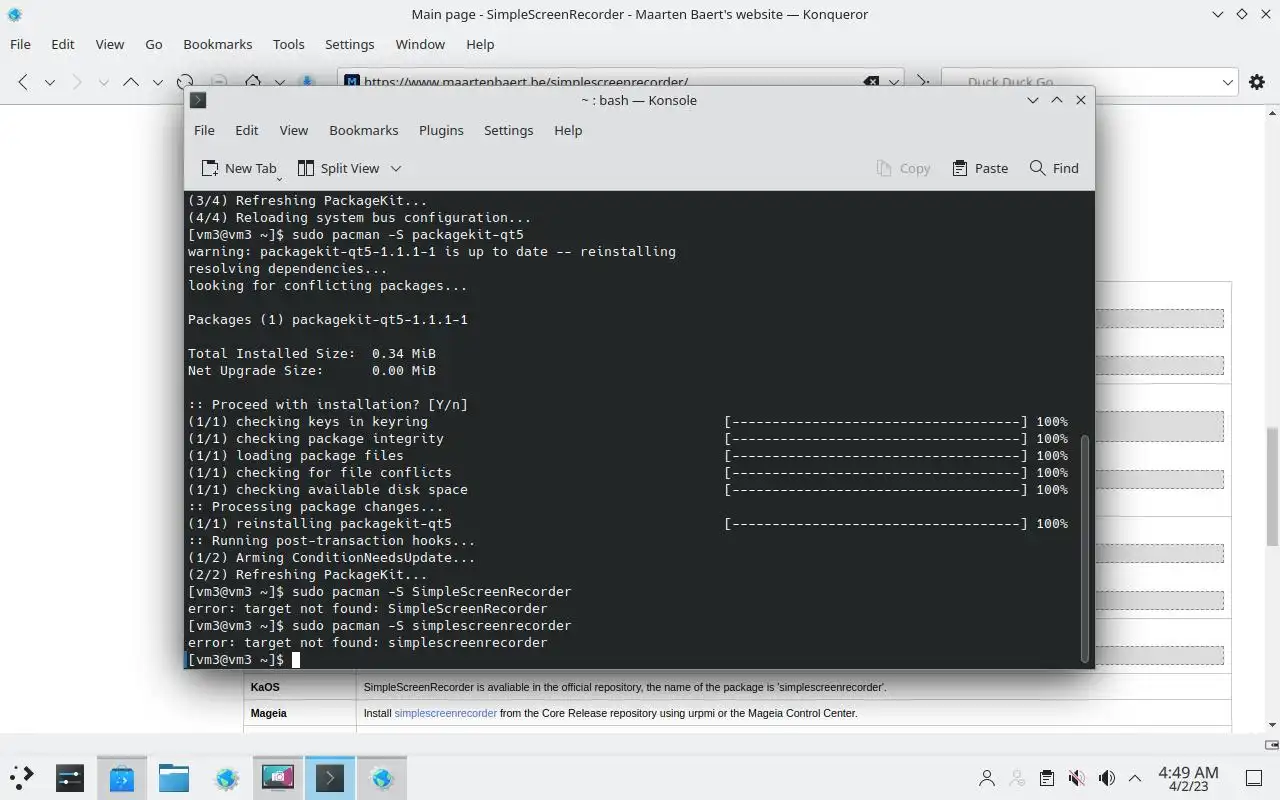Open the File menu in Konsole

tap(204, 130)
